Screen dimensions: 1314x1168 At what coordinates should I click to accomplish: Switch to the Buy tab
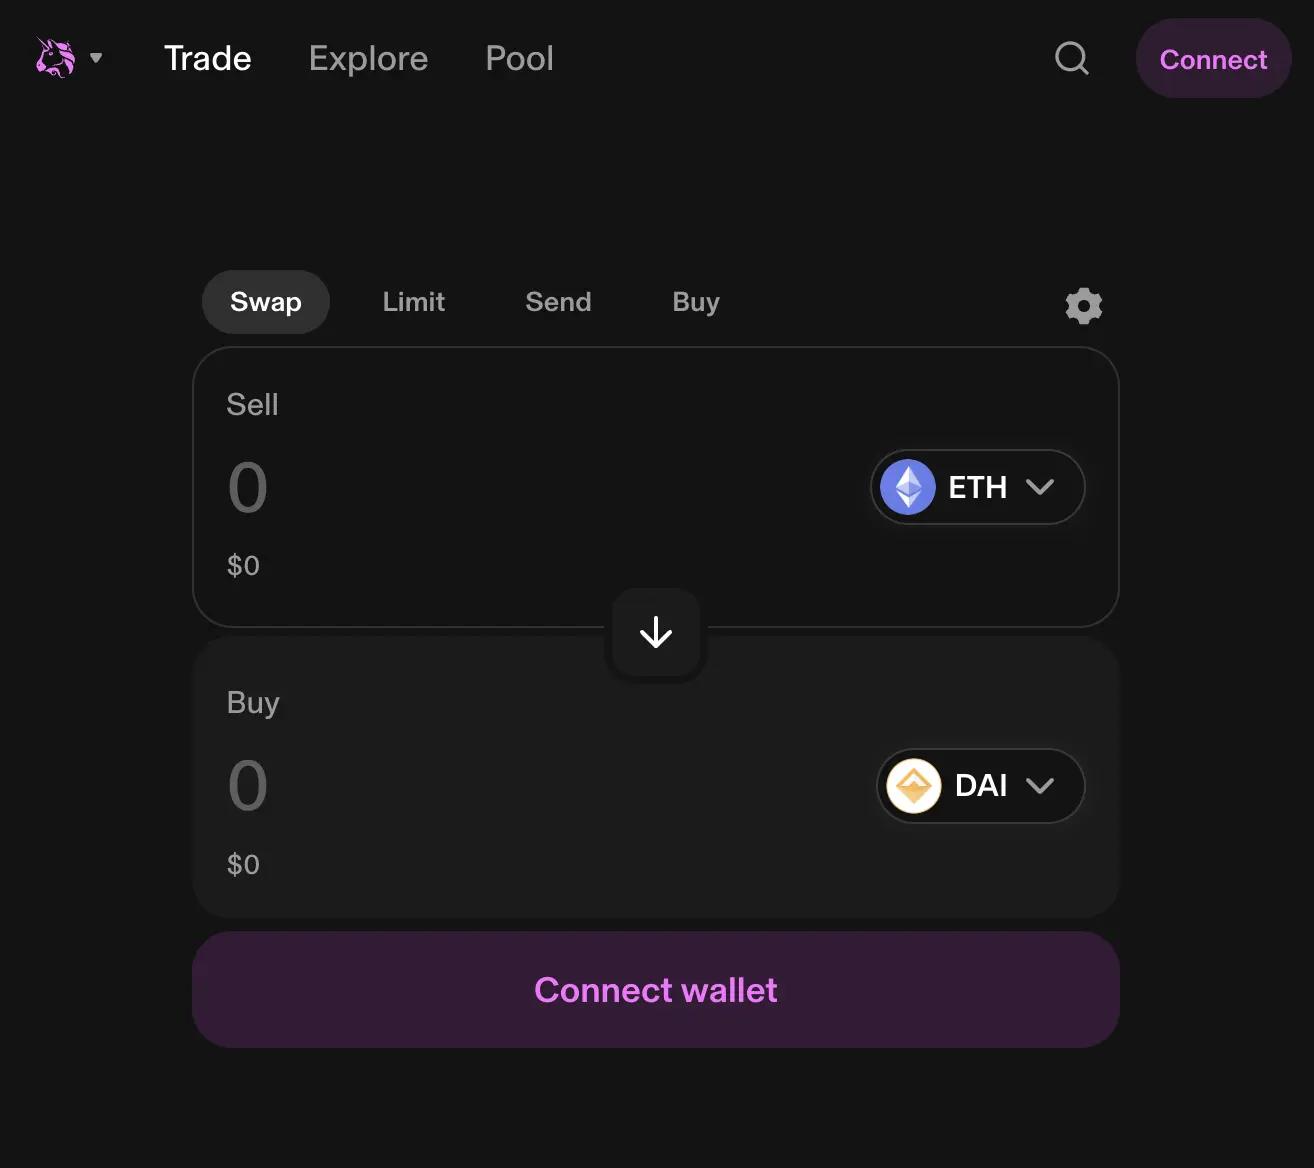pos(696,302)
